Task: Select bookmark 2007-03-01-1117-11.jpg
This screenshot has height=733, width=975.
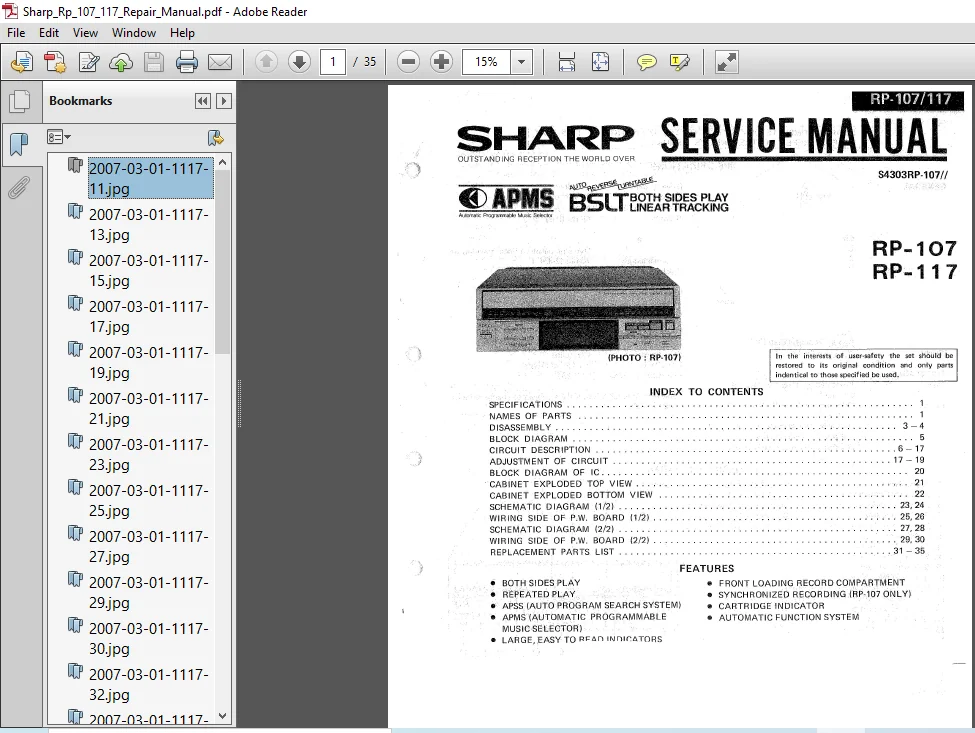Action: pyautogui.click(x=149, y=178)
